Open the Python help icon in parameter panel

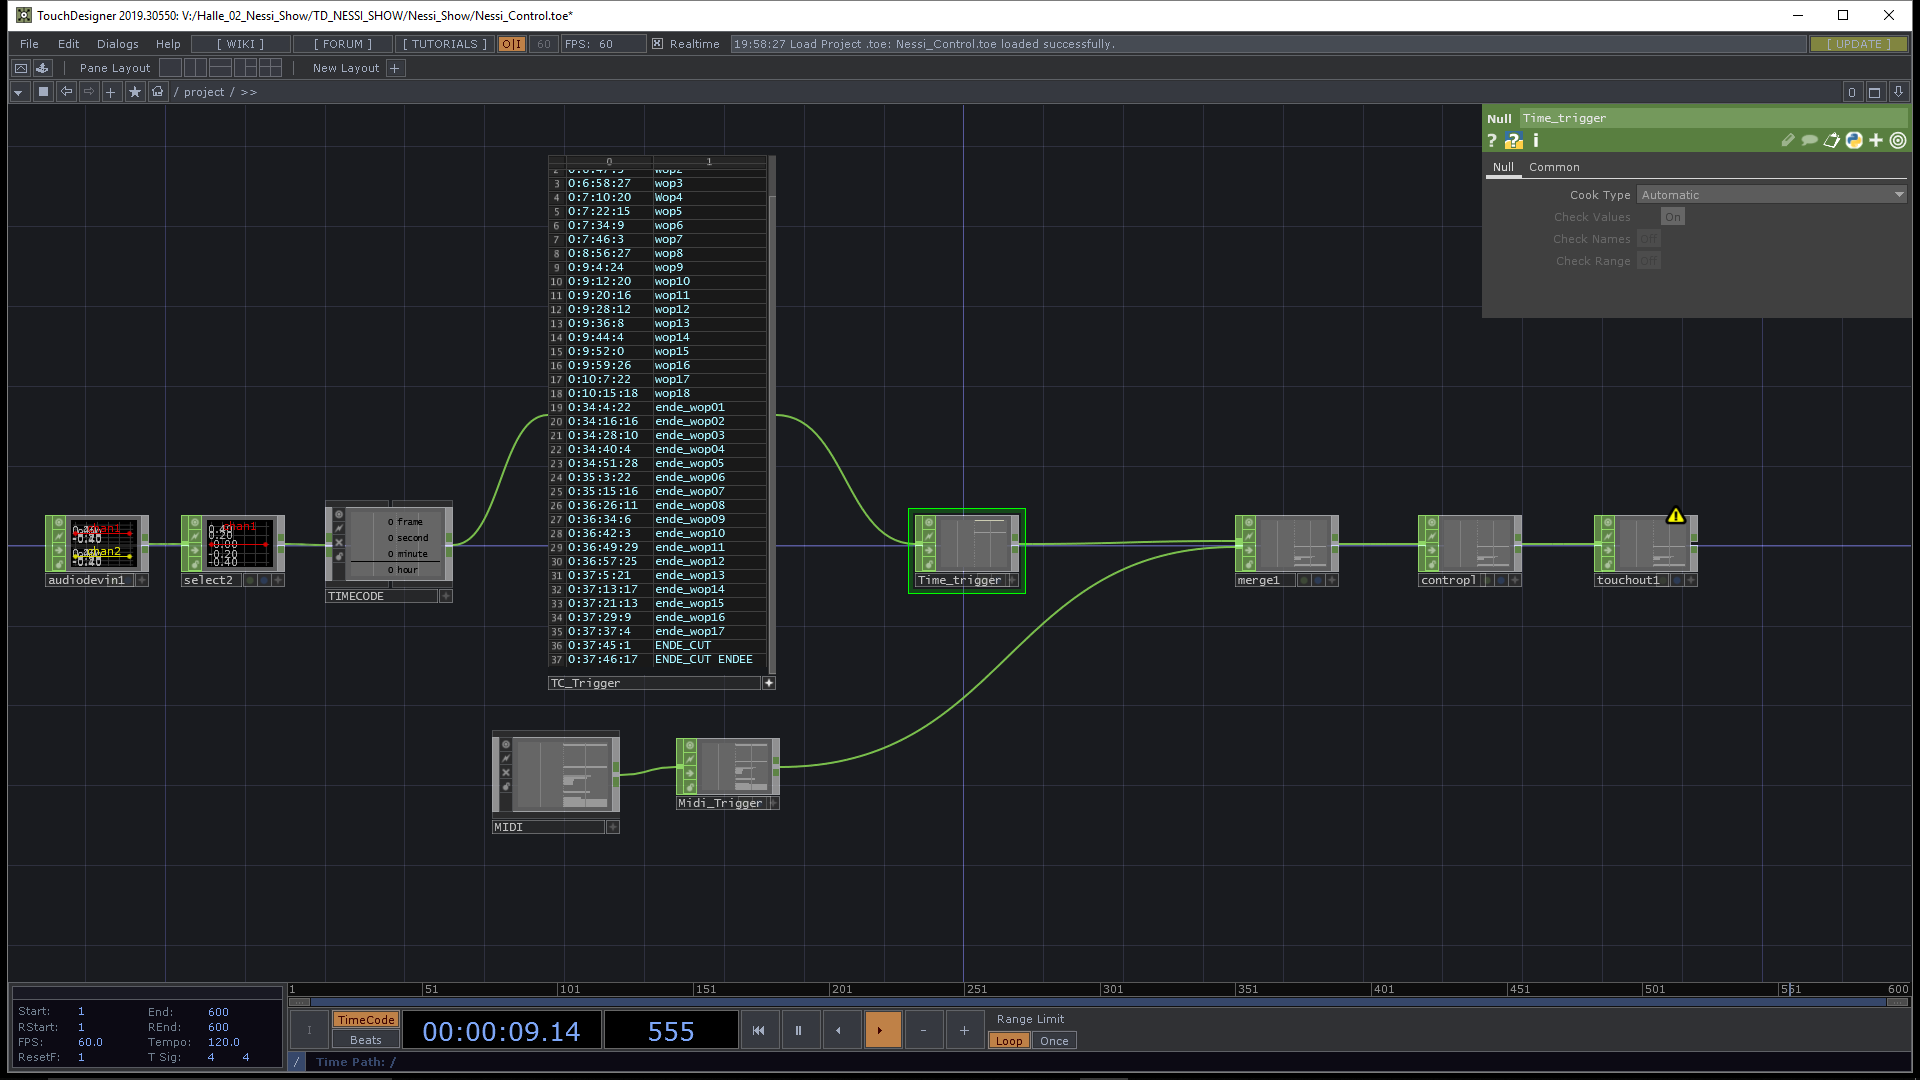pos(1513,141)
